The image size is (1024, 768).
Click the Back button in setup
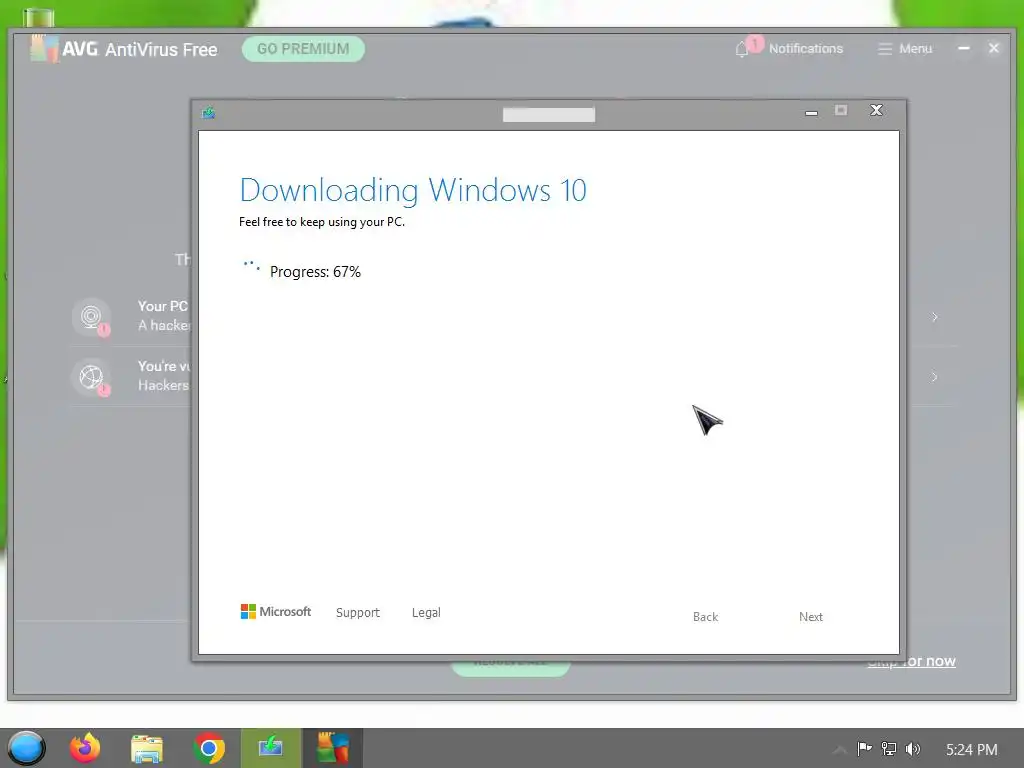[705, 616]
